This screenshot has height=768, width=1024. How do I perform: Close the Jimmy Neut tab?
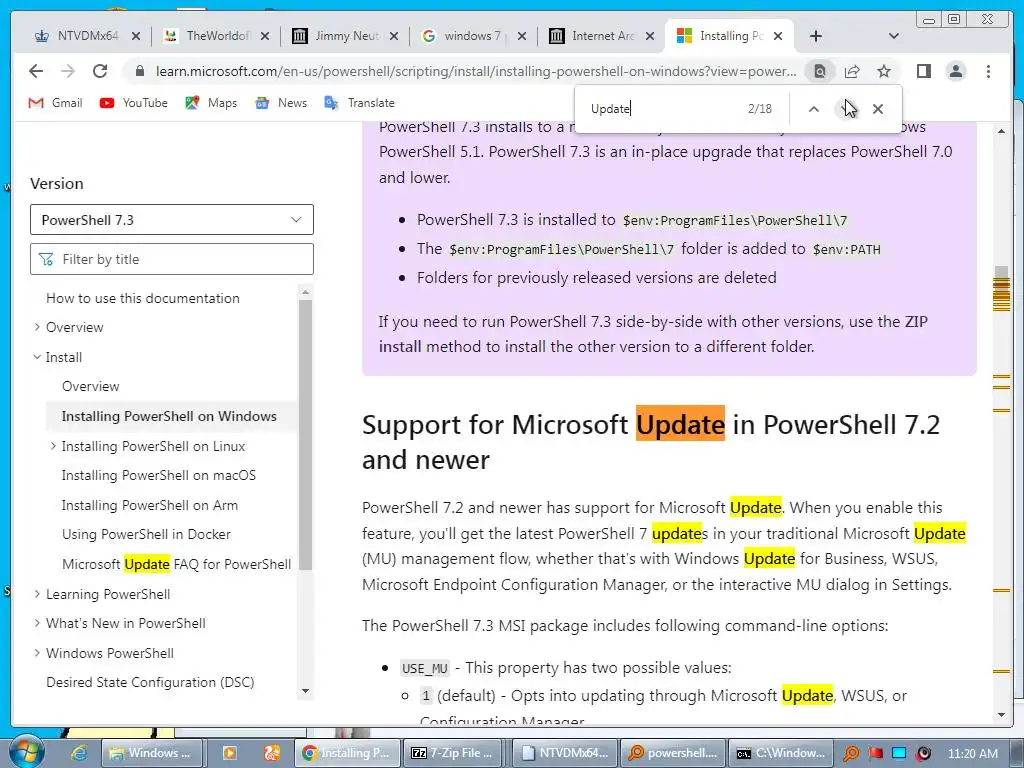(394, 36)
